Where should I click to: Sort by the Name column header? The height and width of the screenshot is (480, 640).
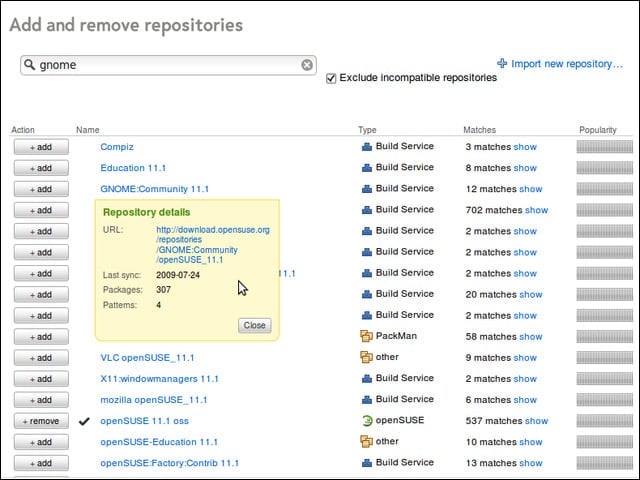click(87, 130)
